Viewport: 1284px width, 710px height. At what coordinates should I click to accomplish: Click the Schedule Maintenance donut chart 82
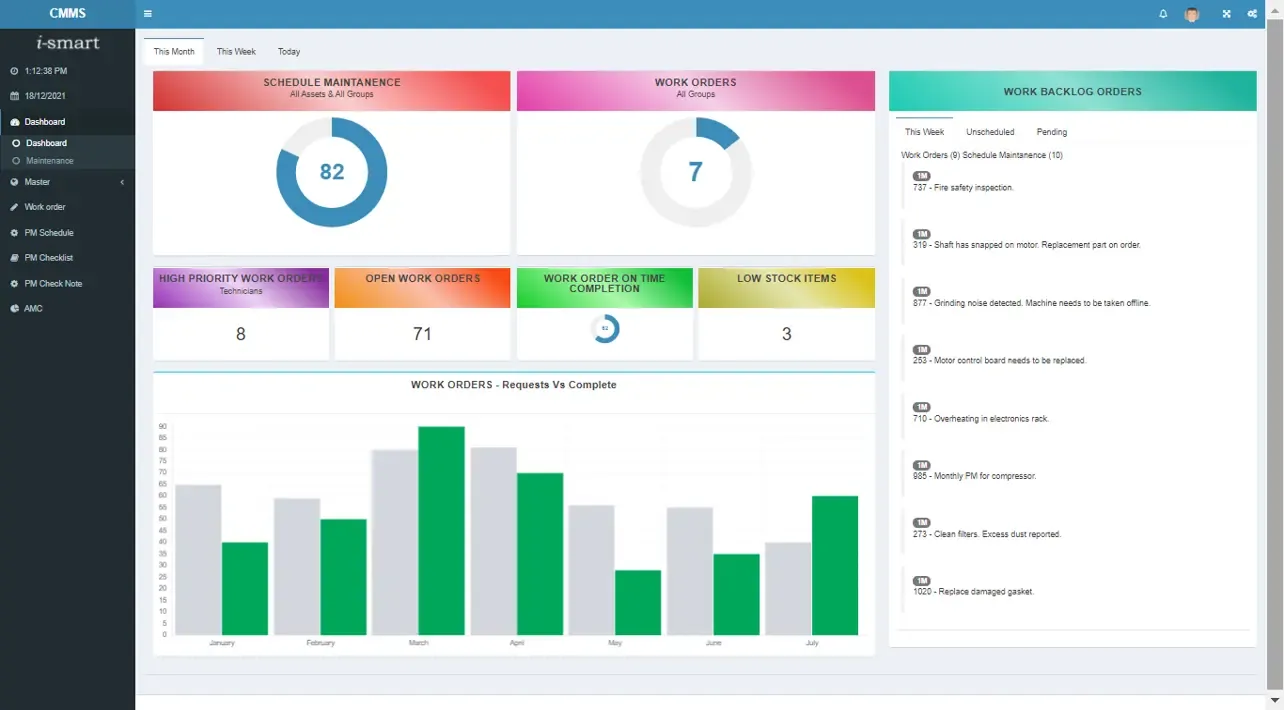pos(331,172)
